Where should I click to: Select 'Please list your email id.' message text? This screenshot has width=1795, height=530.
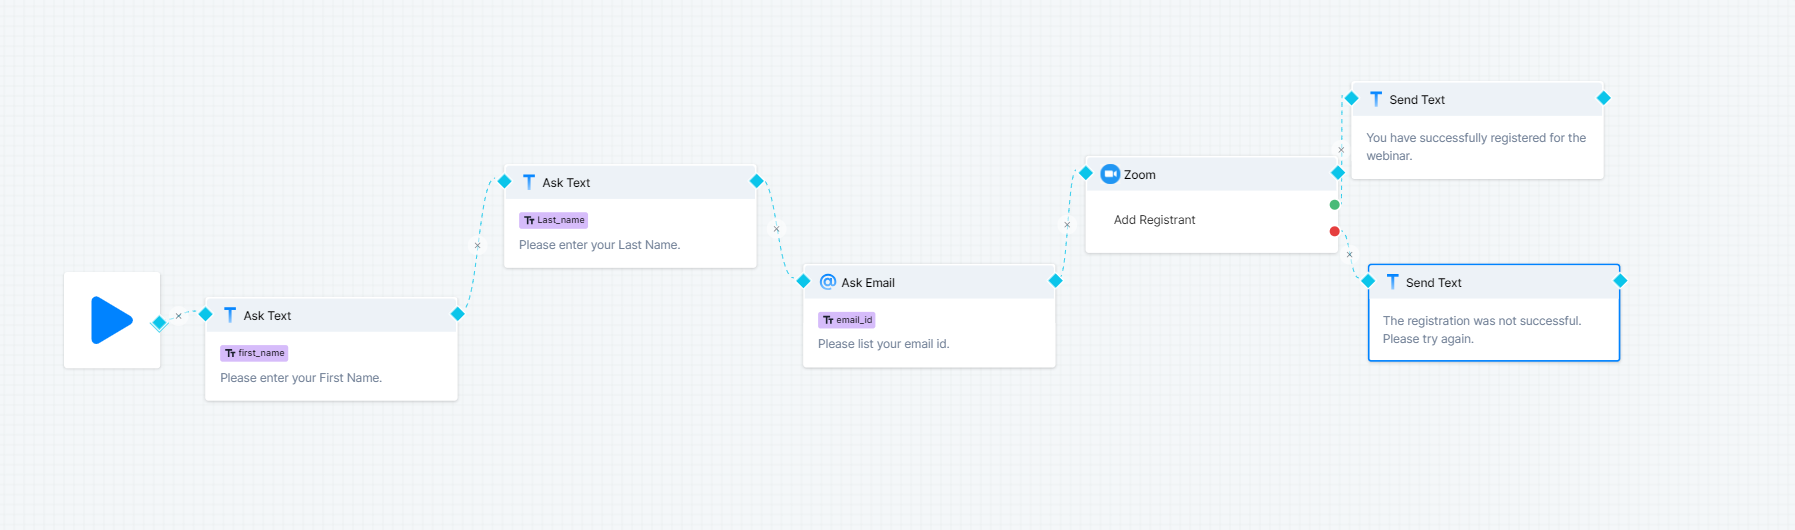coord(883,344)
